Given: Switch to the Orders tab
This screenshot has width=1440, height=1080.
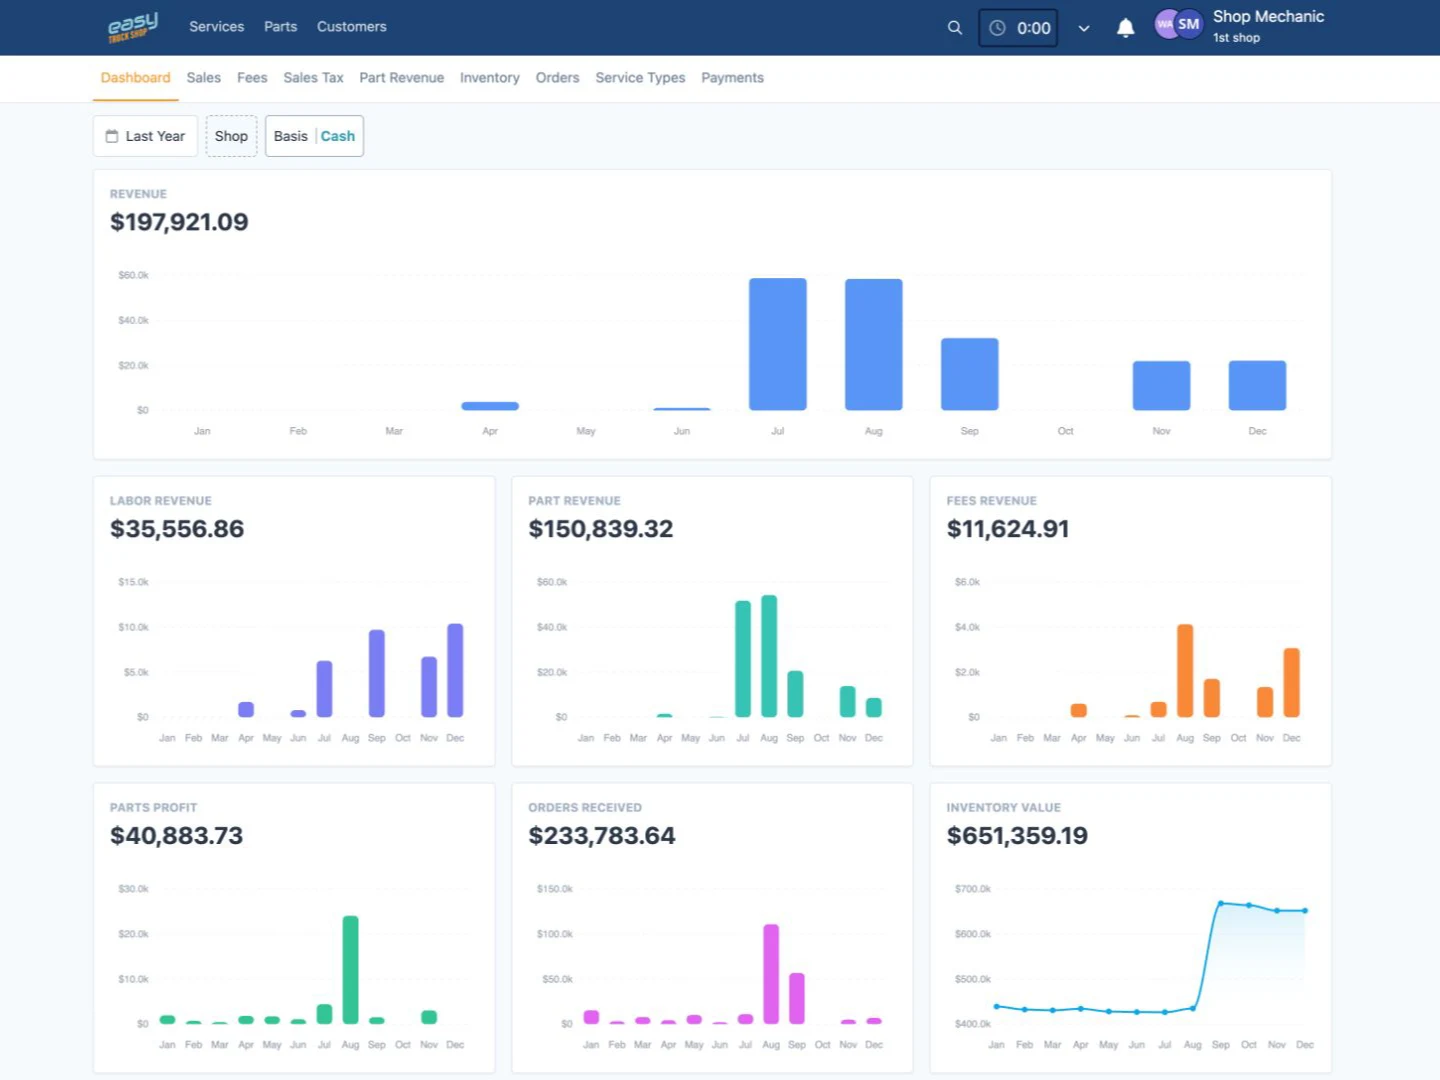Looking at the screenshot, I should [x=557, y=78].
